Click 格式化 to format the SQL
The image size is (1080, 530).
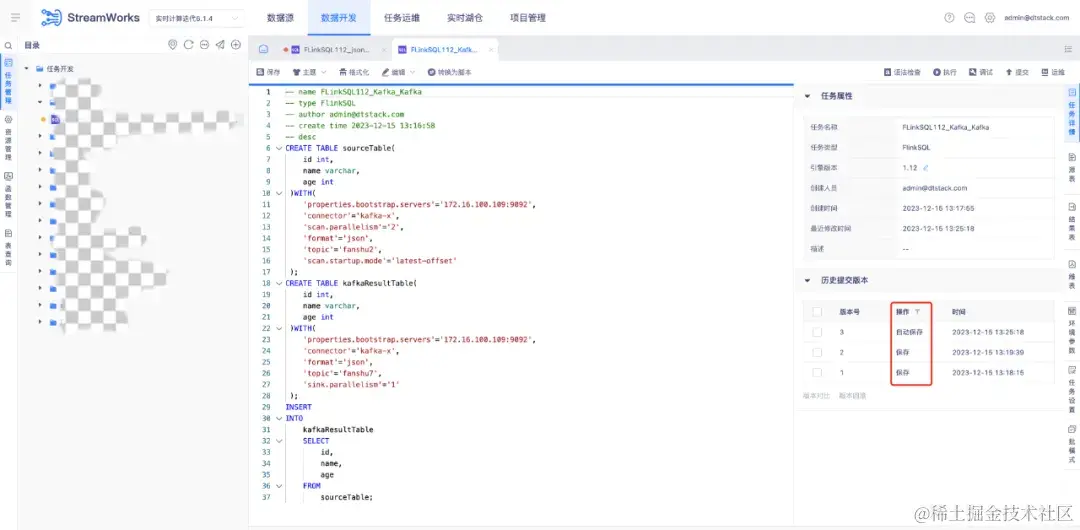[x=354, y=72]
